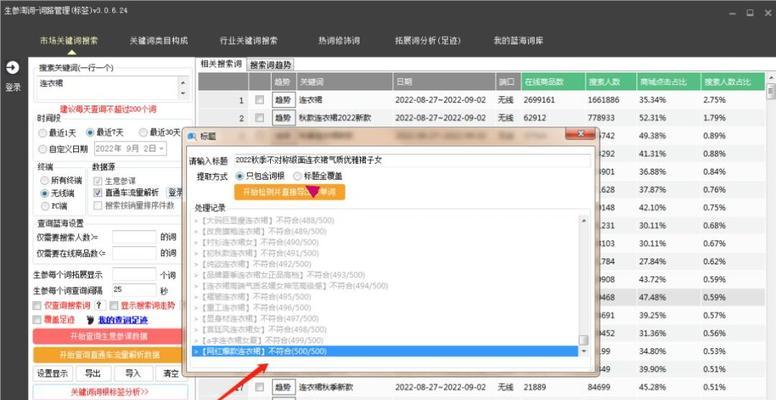Select 只包含词根 in the 标题 dialog
The height and width of the screenshot is (400, 776).
pos(240,176)
